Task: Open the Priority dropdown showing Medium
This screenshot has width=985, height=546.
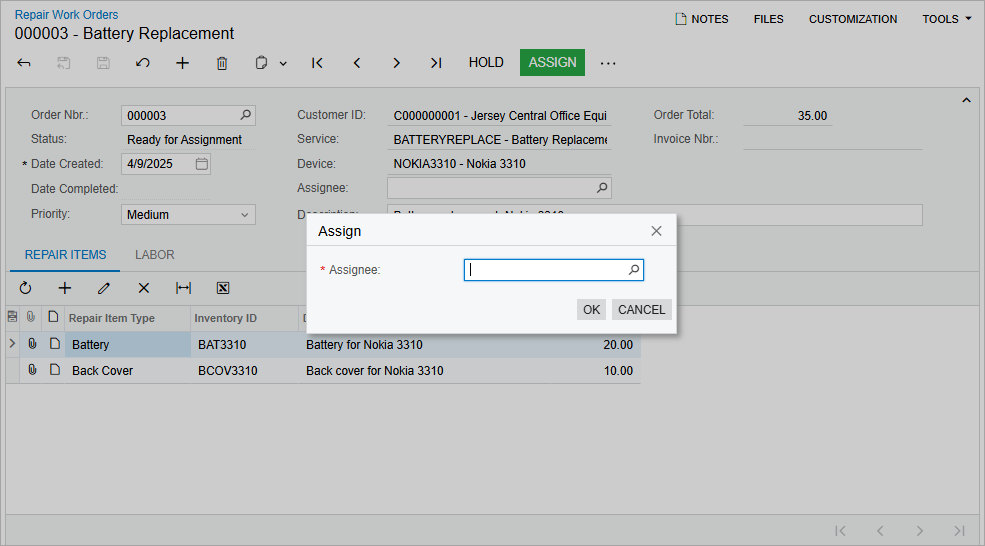Action: tap(188, 215)
